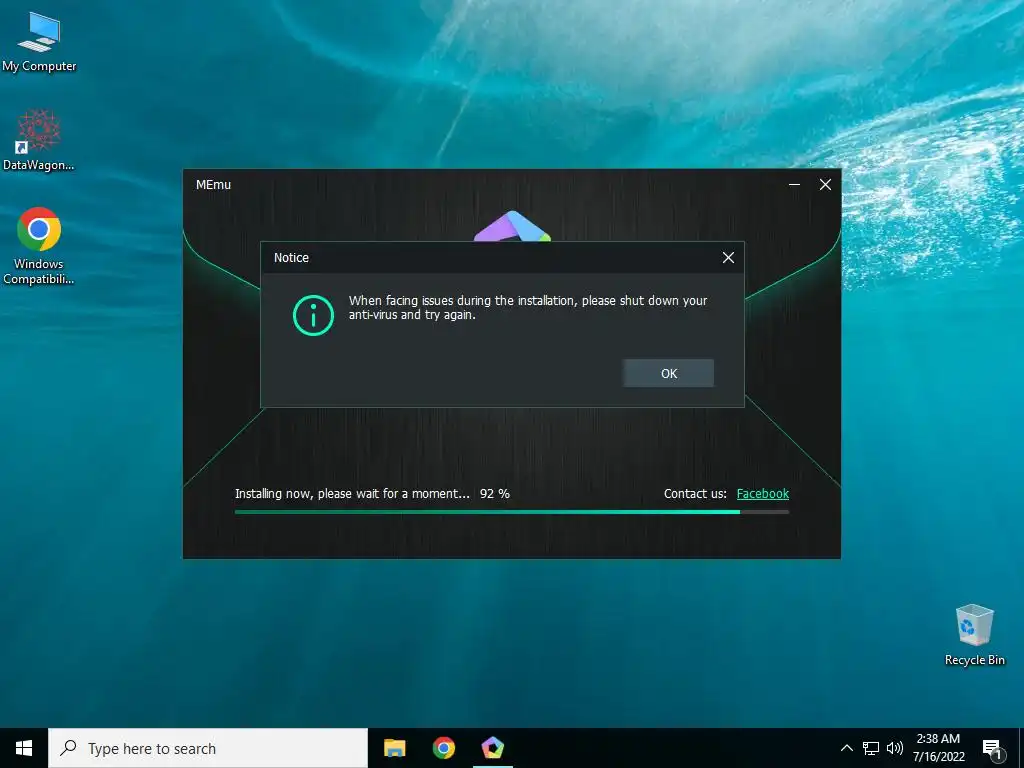Close the MEmu installer window
The image size is (1024, 768).
(825, 185)
